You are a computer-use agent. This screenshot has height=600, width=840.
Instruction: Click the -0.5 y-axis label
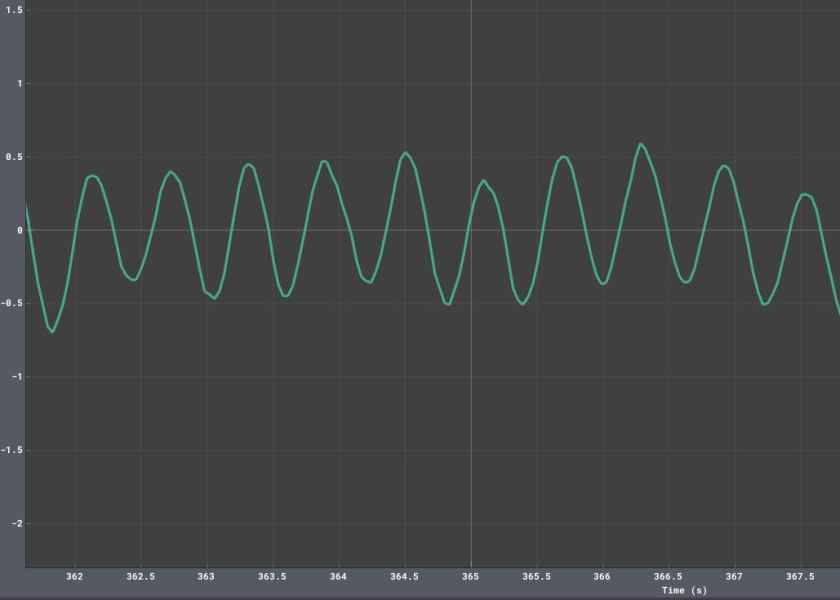pyautogui.click(x=12, y=303)
